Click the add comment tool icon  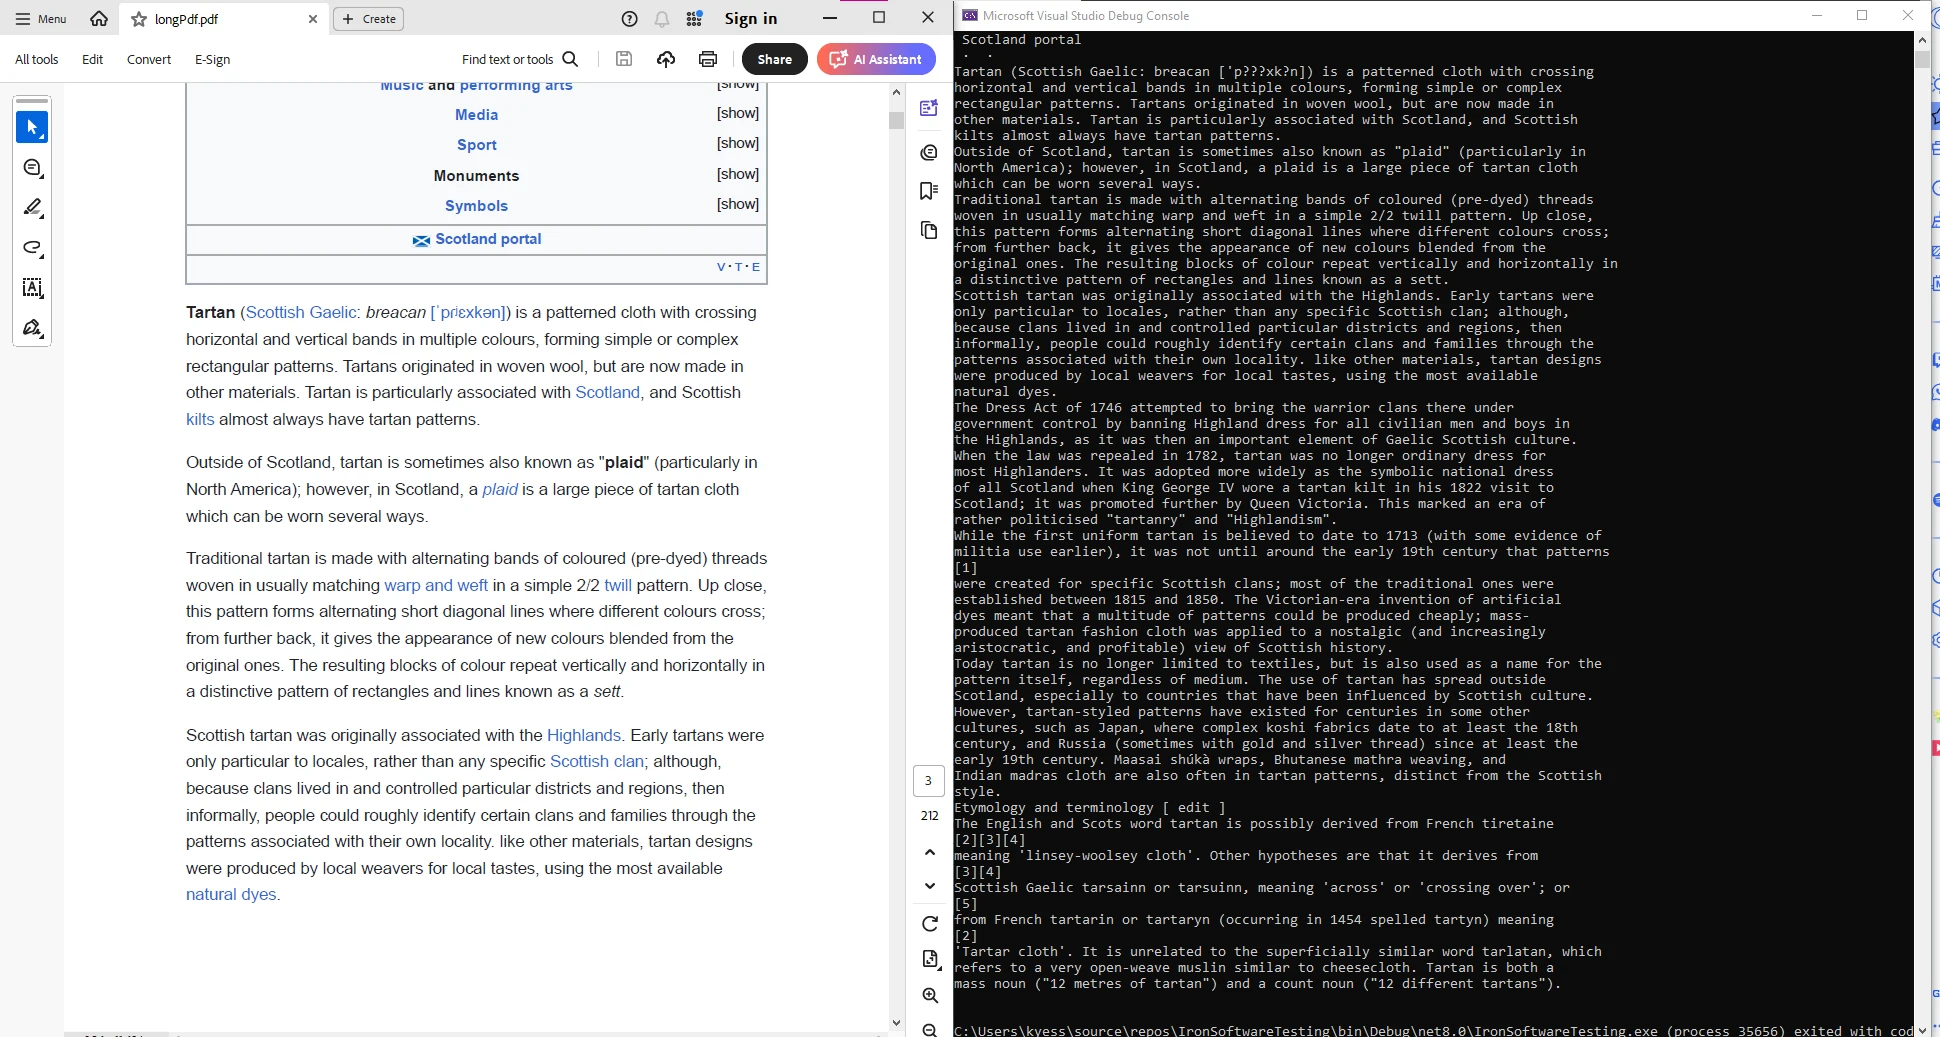(x=32, y=168)
